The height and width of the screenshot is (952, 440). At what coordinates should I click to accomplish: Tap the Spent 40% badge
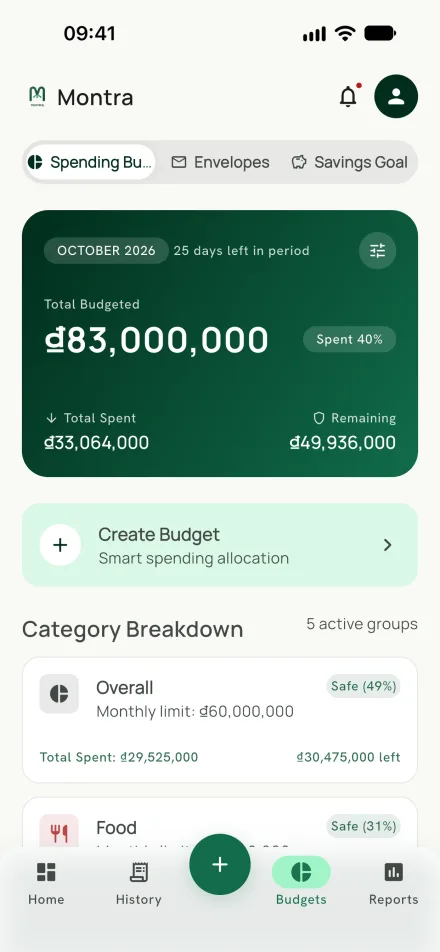[350, 339]
